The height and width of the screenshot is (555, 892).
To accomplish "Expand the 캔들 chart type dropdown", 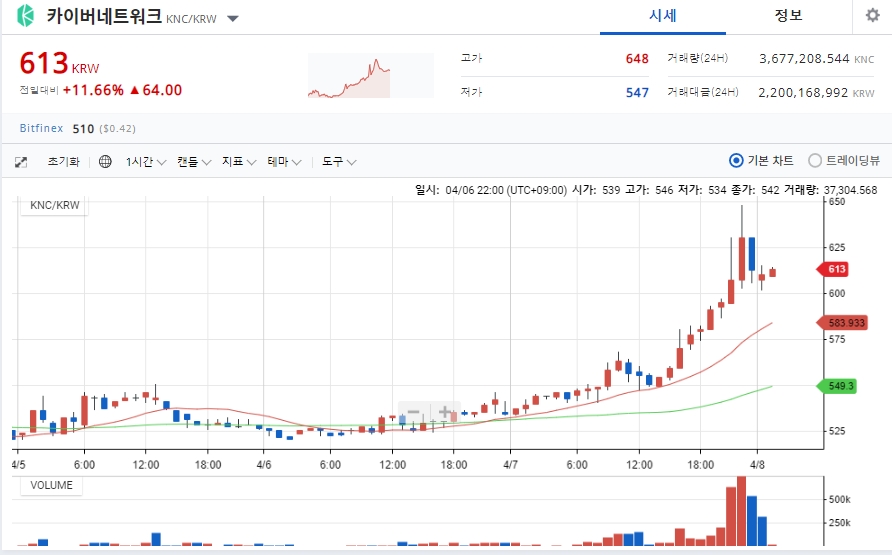I will click(x=194, y=162).
